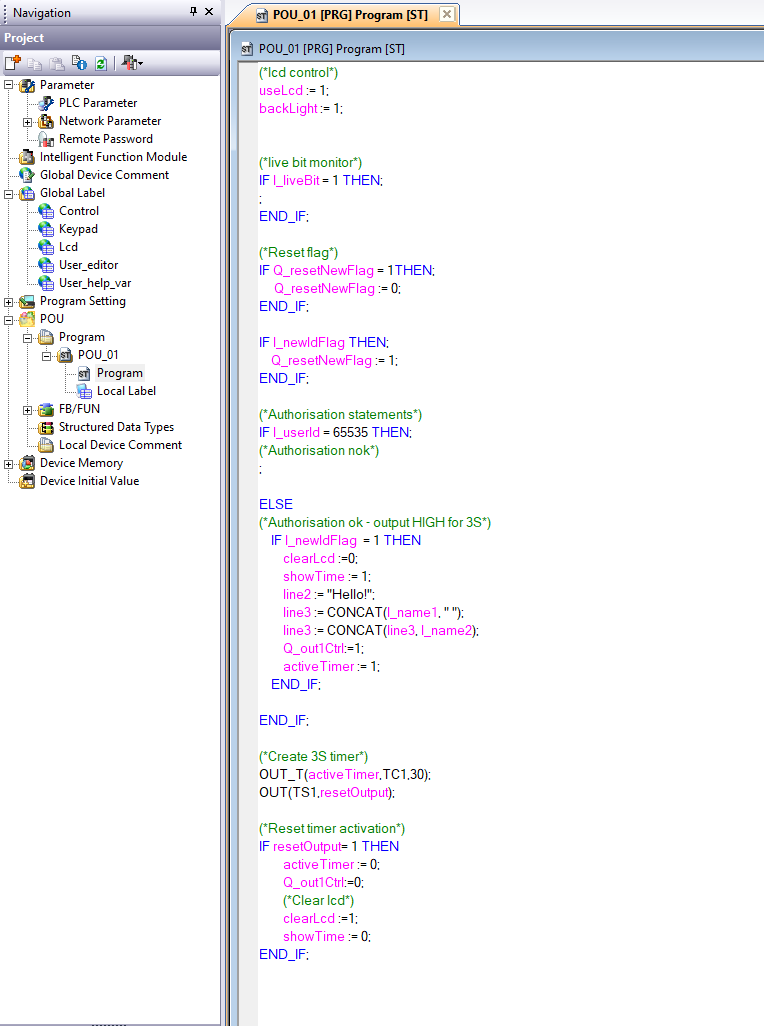Click the Control global label icon

click(46, 211)
